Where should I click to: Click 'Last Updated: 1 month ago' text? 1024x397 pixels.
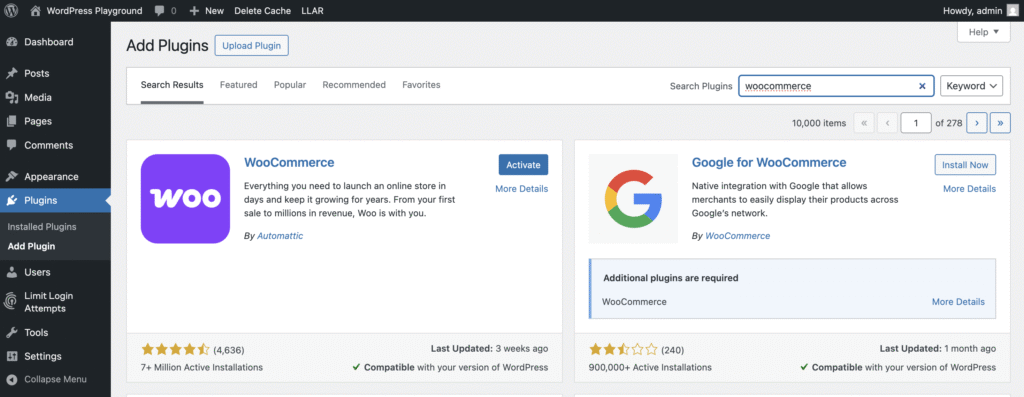pos(938,349)
